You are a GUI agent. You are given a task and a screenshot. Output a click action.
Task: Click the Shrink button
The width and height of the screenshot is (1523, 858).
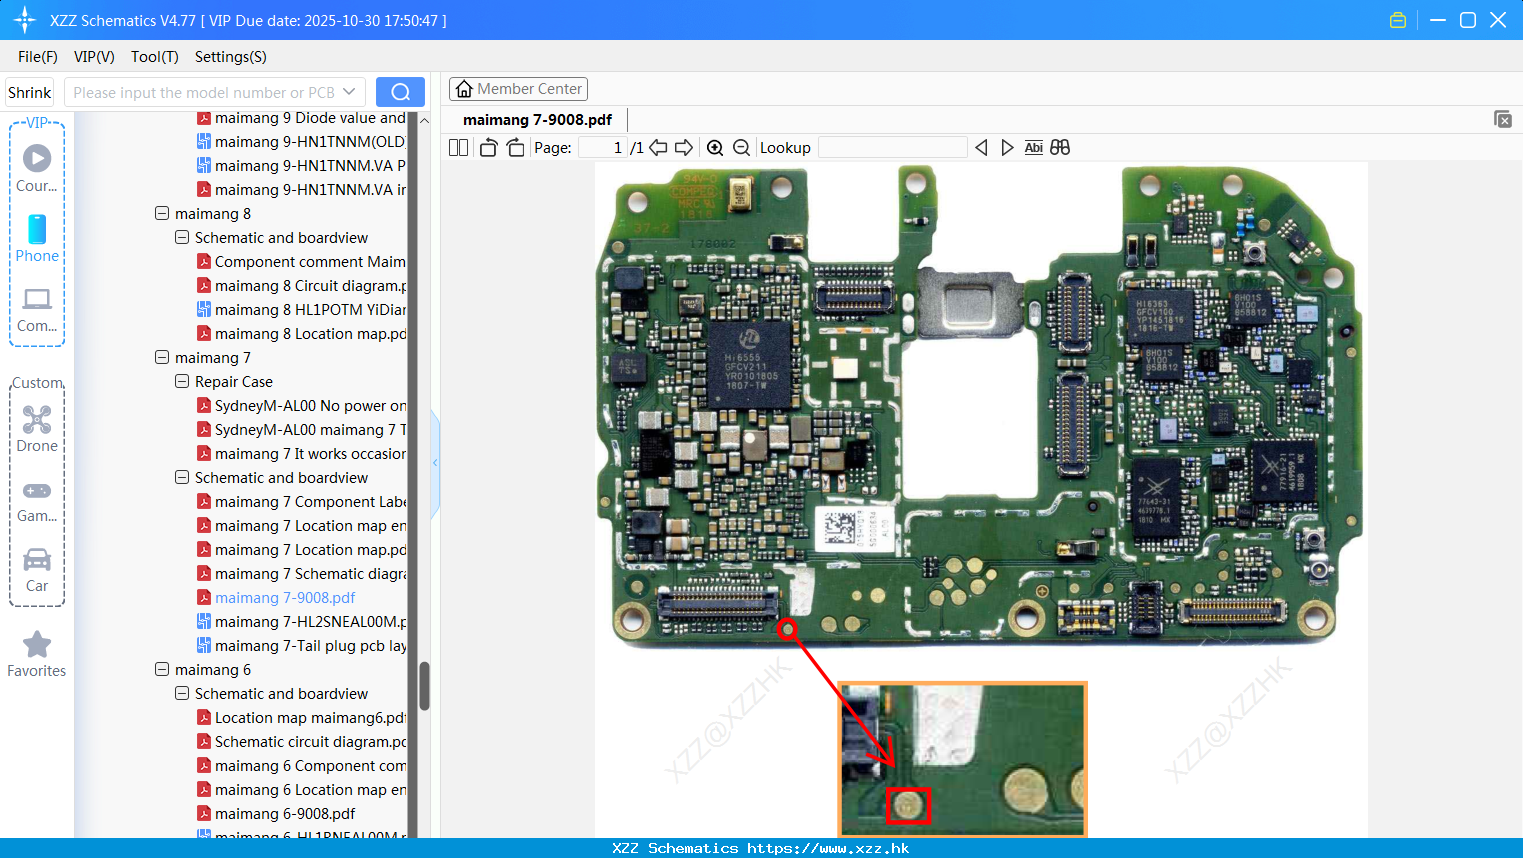(x=30, y=92)
